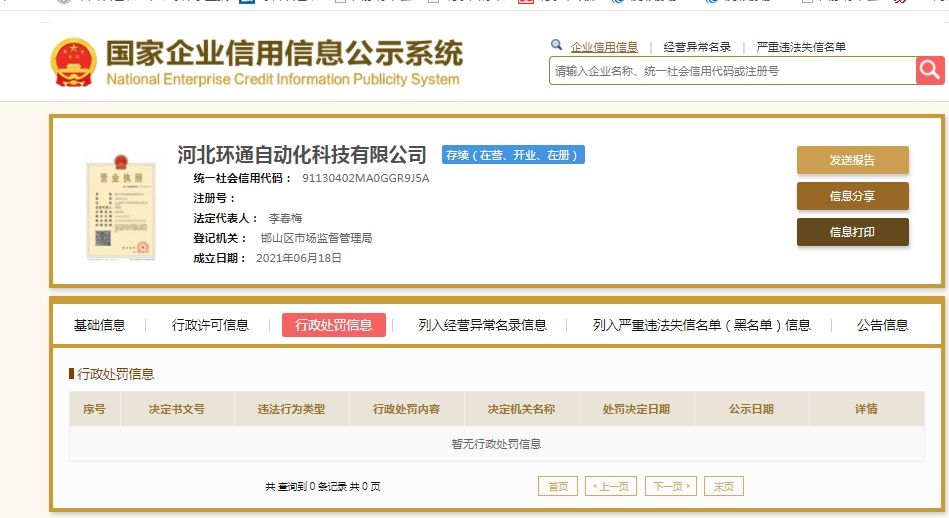Viewport: 949px width, 518px height.
Task: Click the registration authority 邯山区市场监督管理局
Action: coord(316,238)
